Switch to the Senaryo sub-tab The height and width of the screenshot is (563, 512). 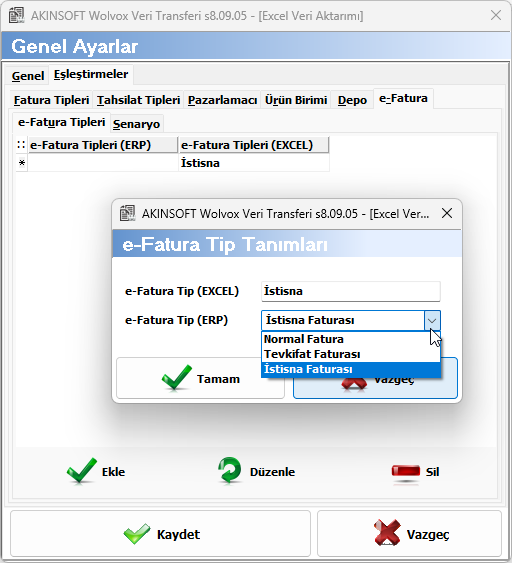136,124
